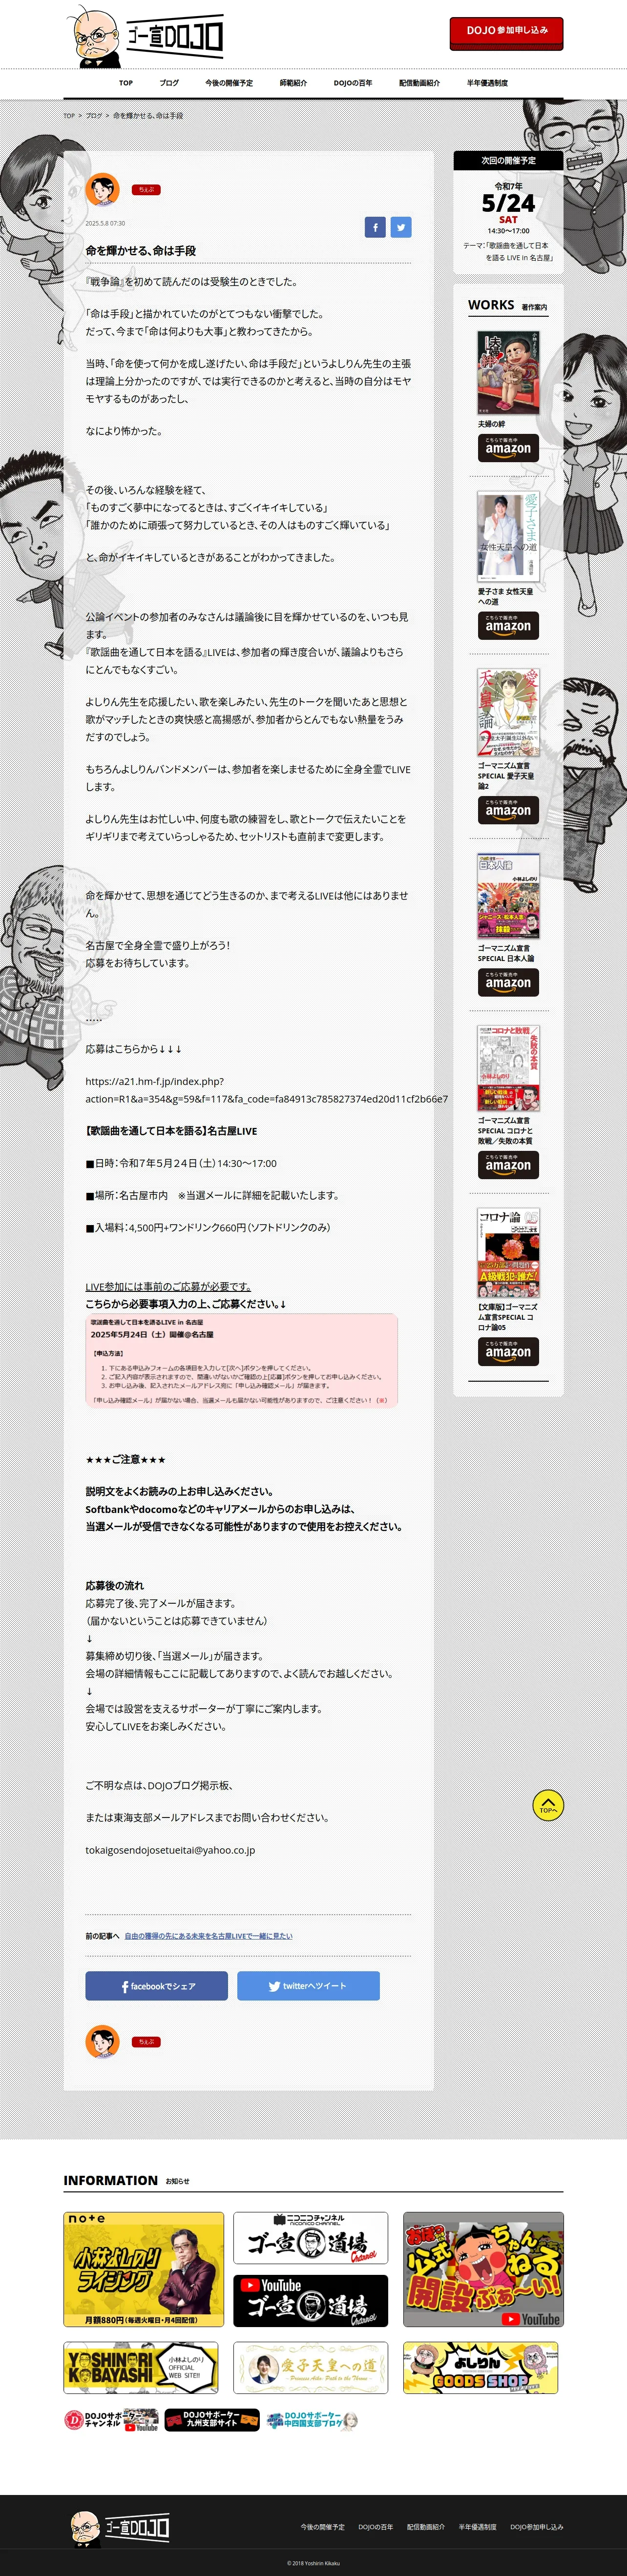Image resolution: width=627 pixels, height=2576 pixels.
Task: Click the WORKS 著作案内 heading
Action: 508,305
